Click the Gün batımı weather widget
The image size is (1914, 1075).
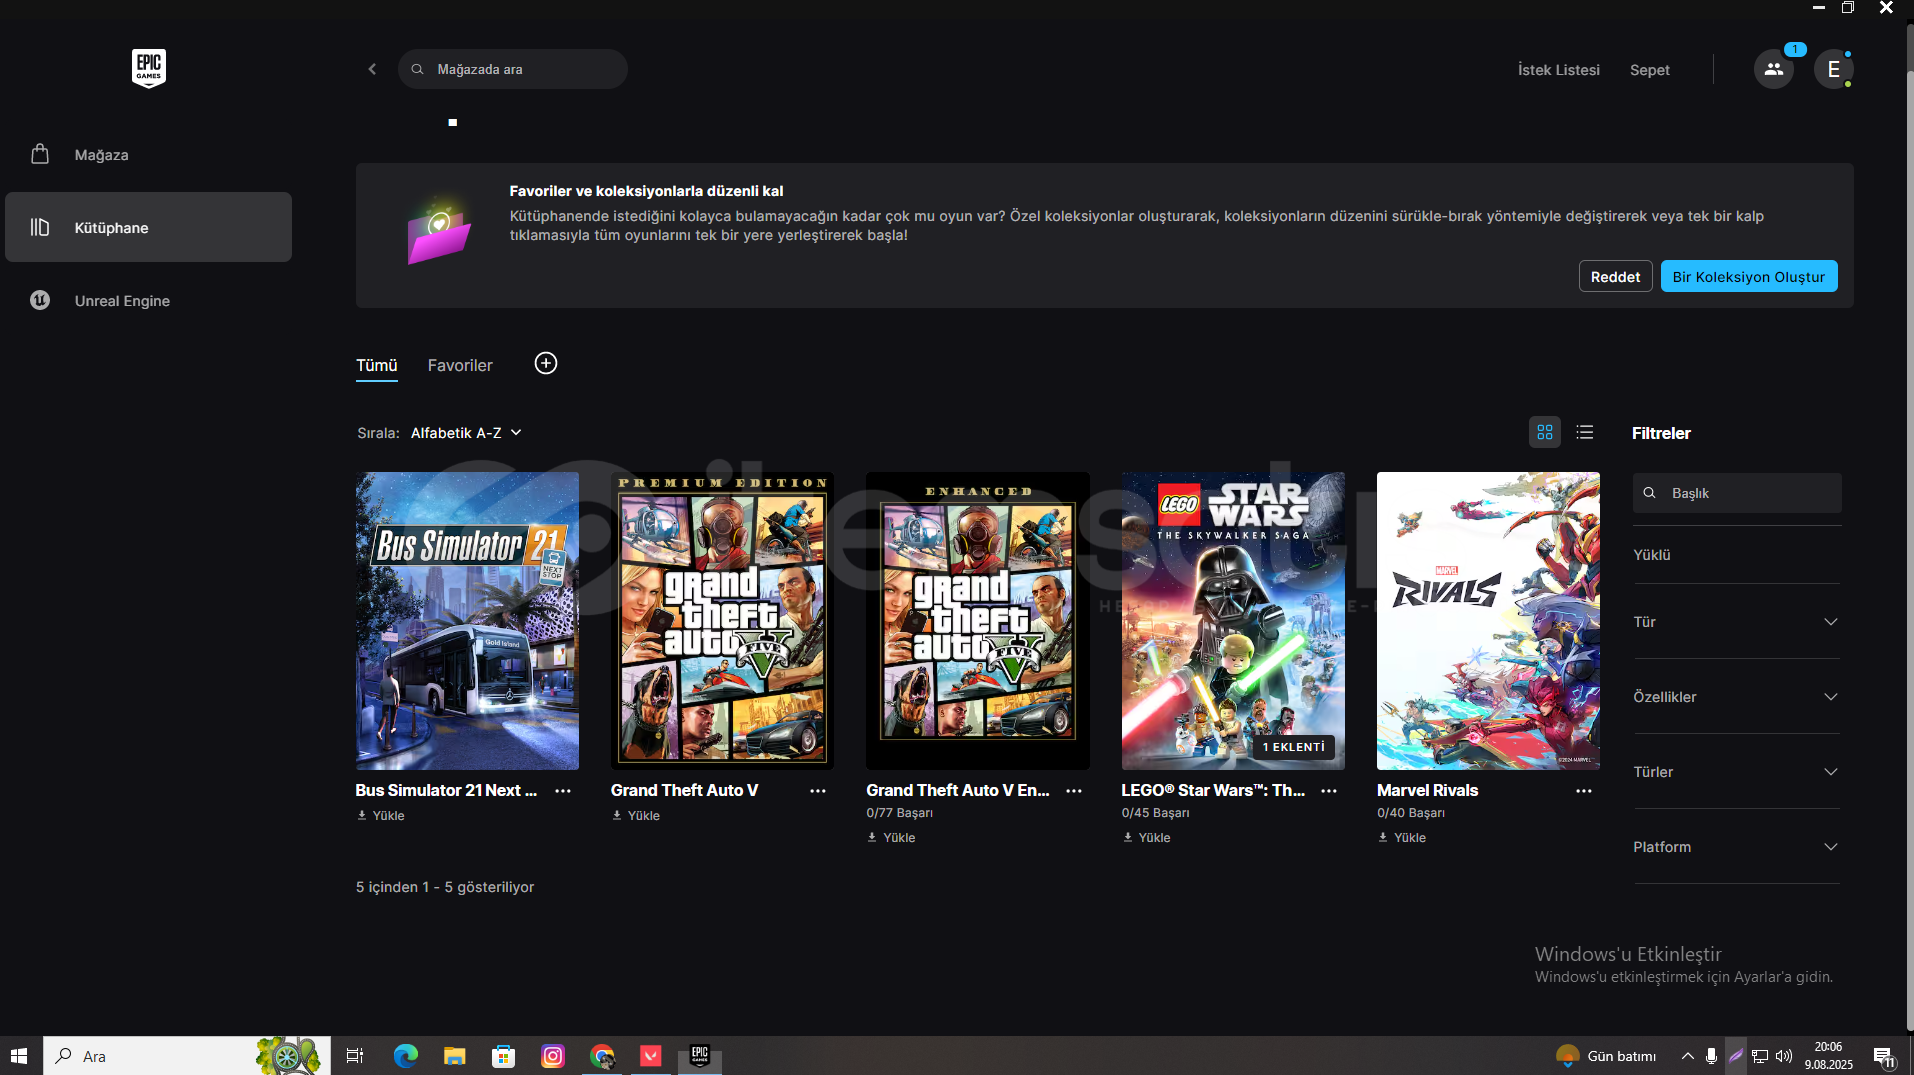coord(1606,1056)
